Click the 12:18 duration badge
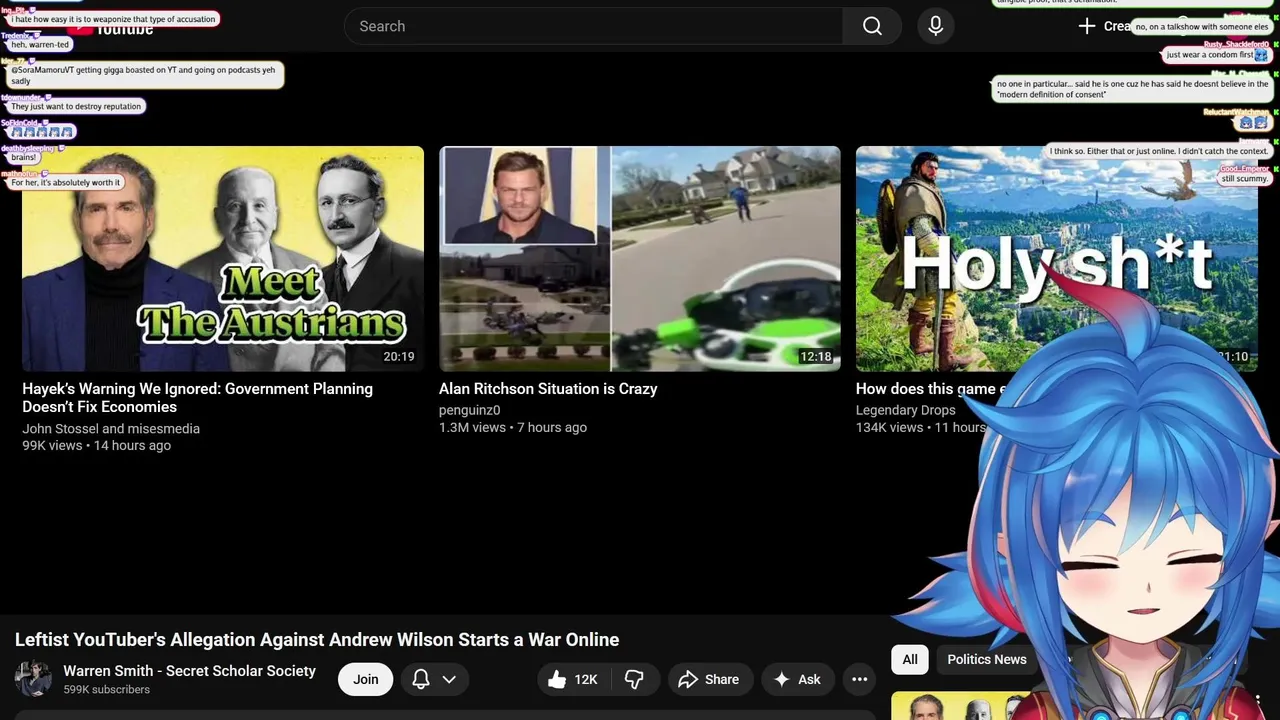The image size is (1280, 720). [816, 357]
